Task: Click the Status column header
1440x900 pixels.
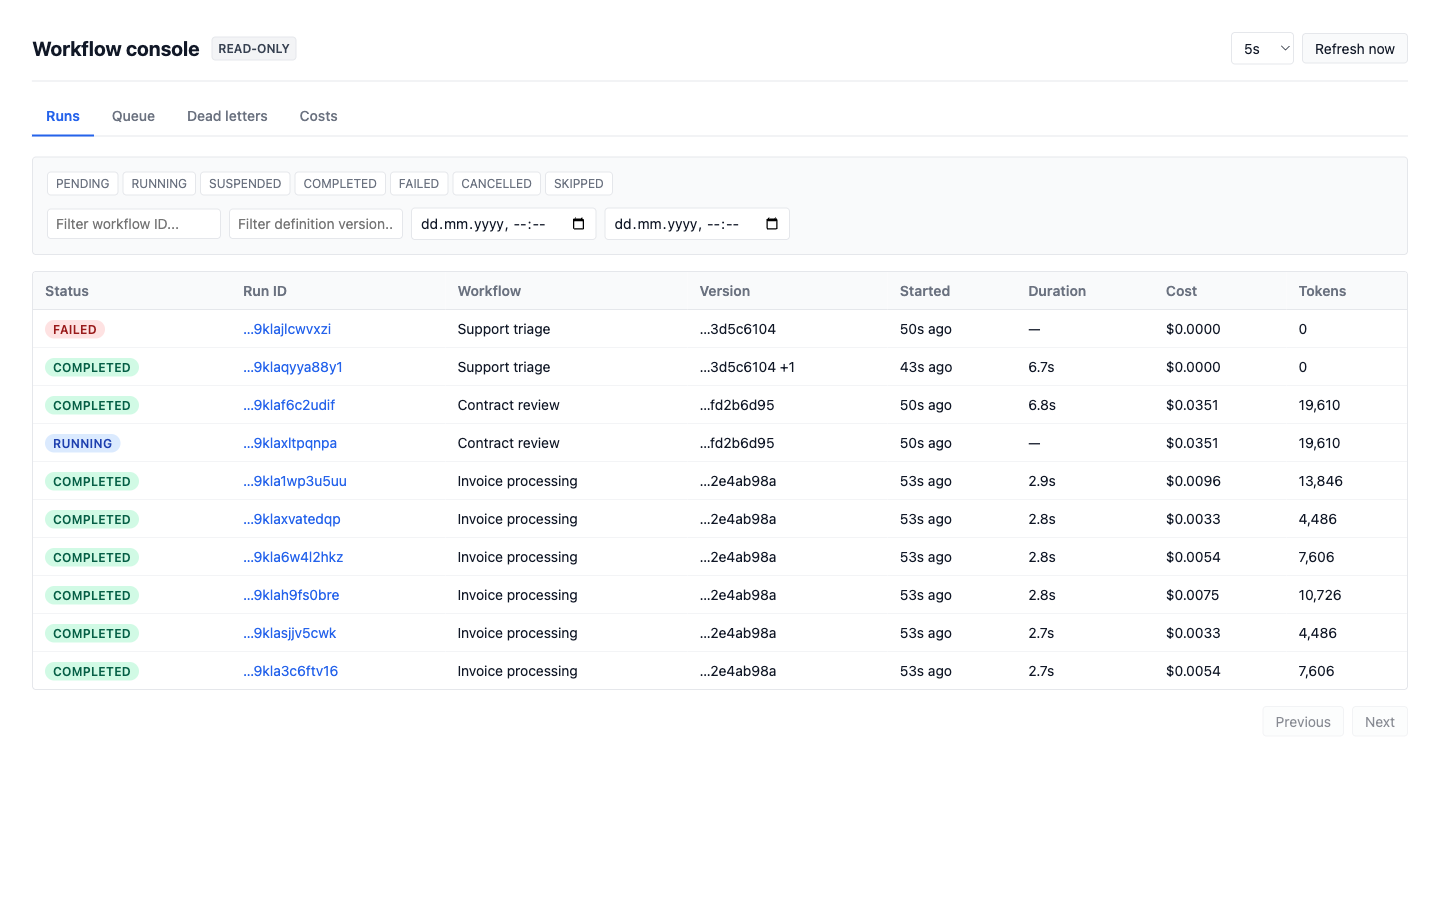Action: (x=67, y=291)
